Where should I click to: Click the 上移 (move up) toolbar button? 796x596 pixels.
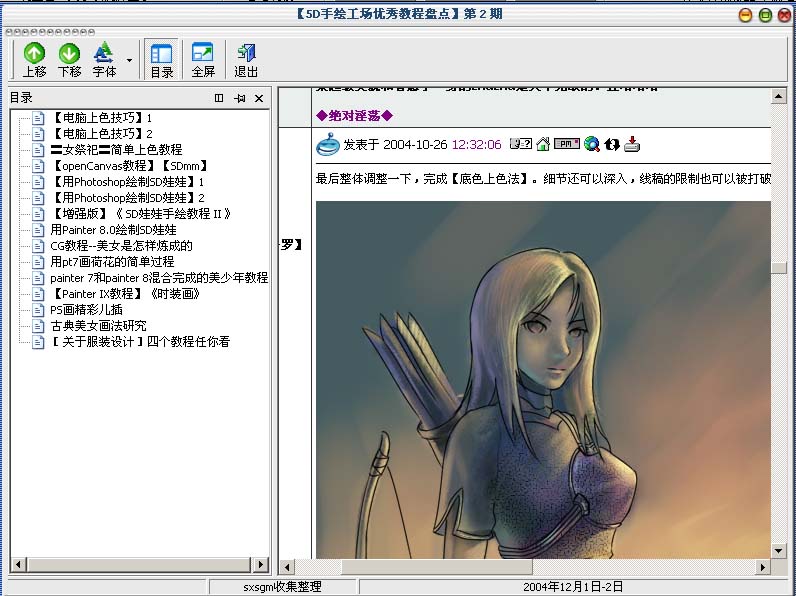[x=35, y=60]
